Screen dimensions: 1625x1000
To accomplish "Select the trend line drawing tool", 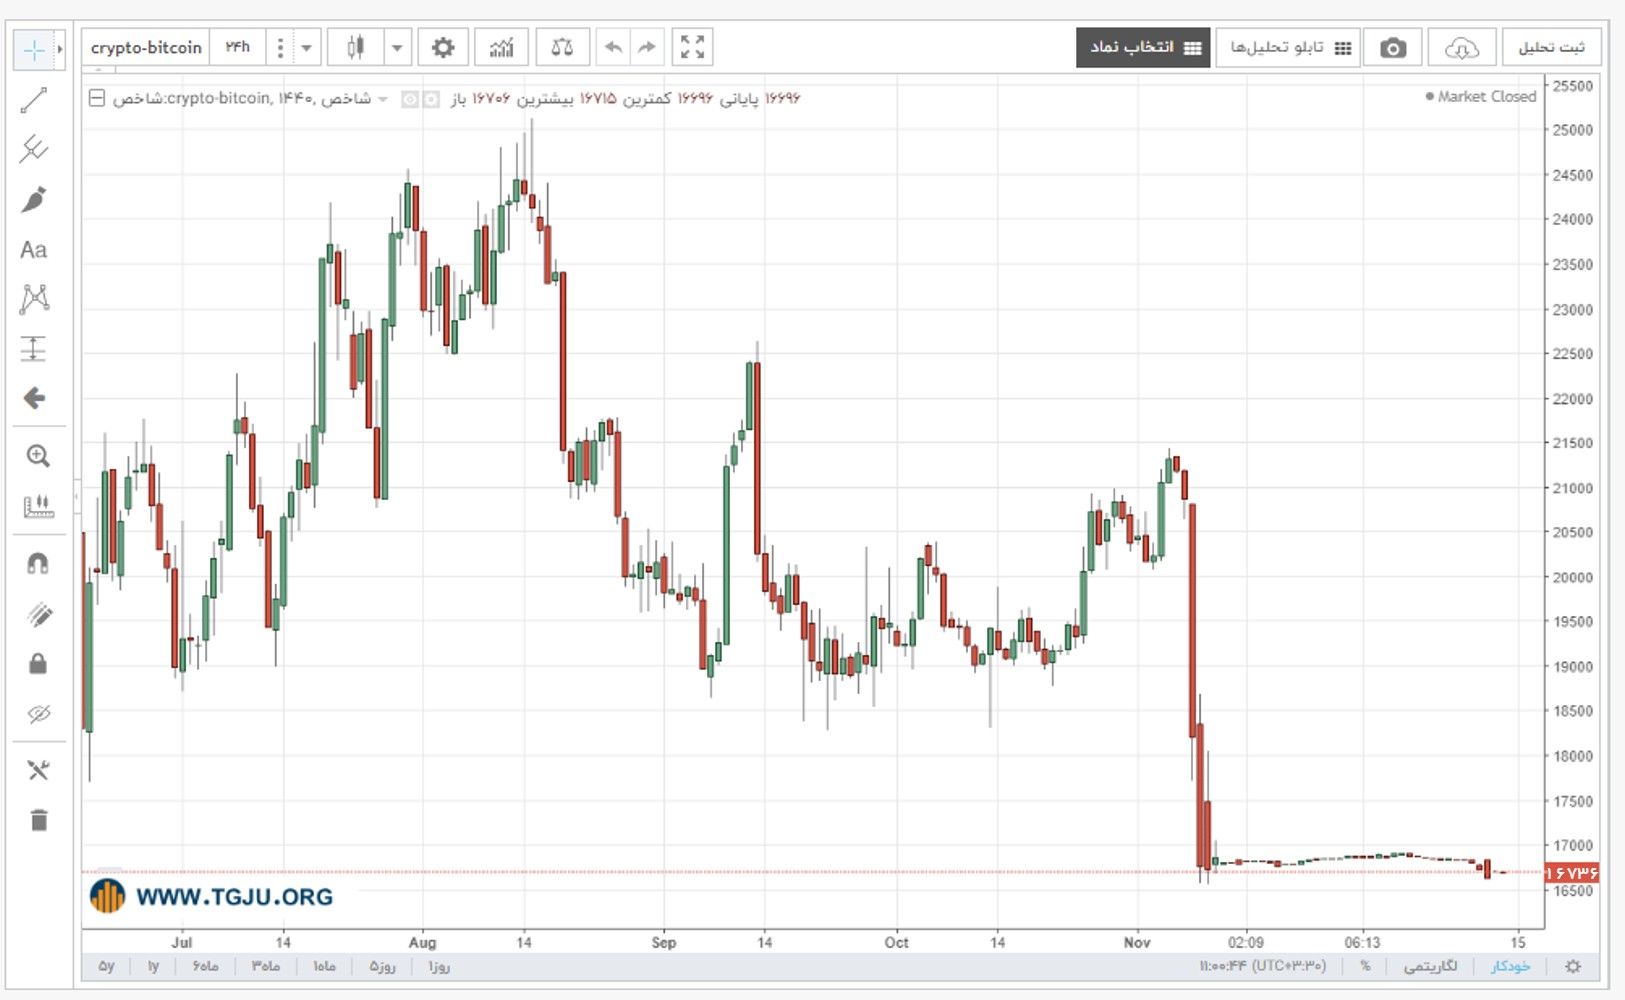I will pyautogui.click(x=34, y=100).
